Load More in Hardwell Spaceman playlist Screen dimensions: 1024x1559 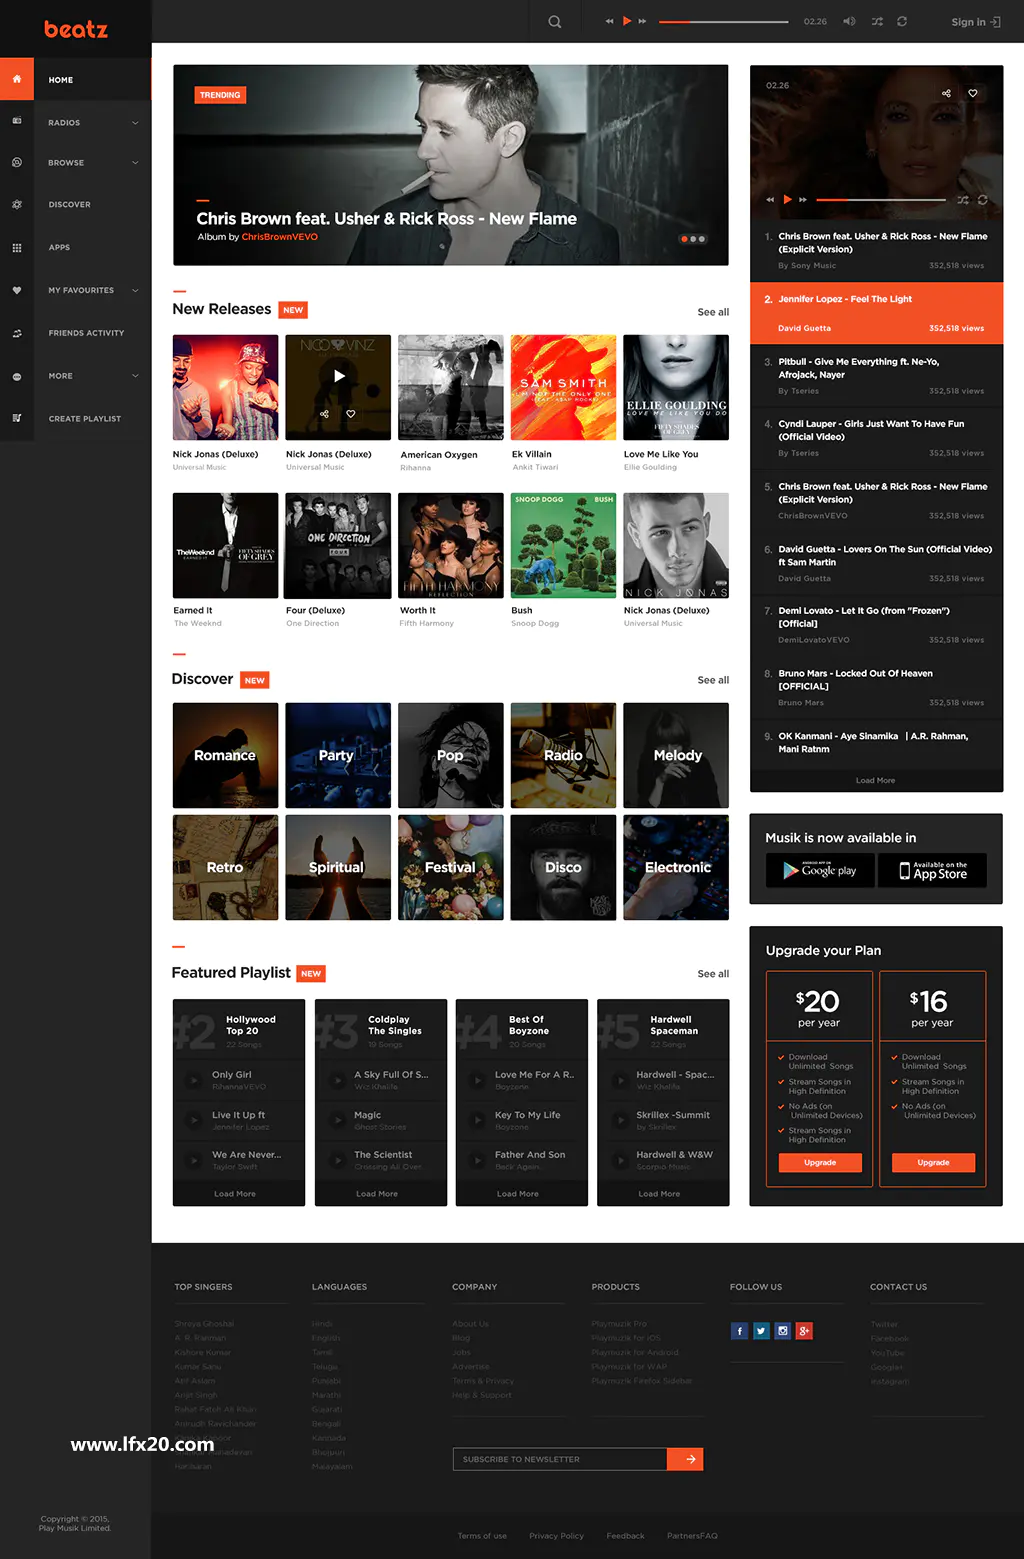(659, 1194)
